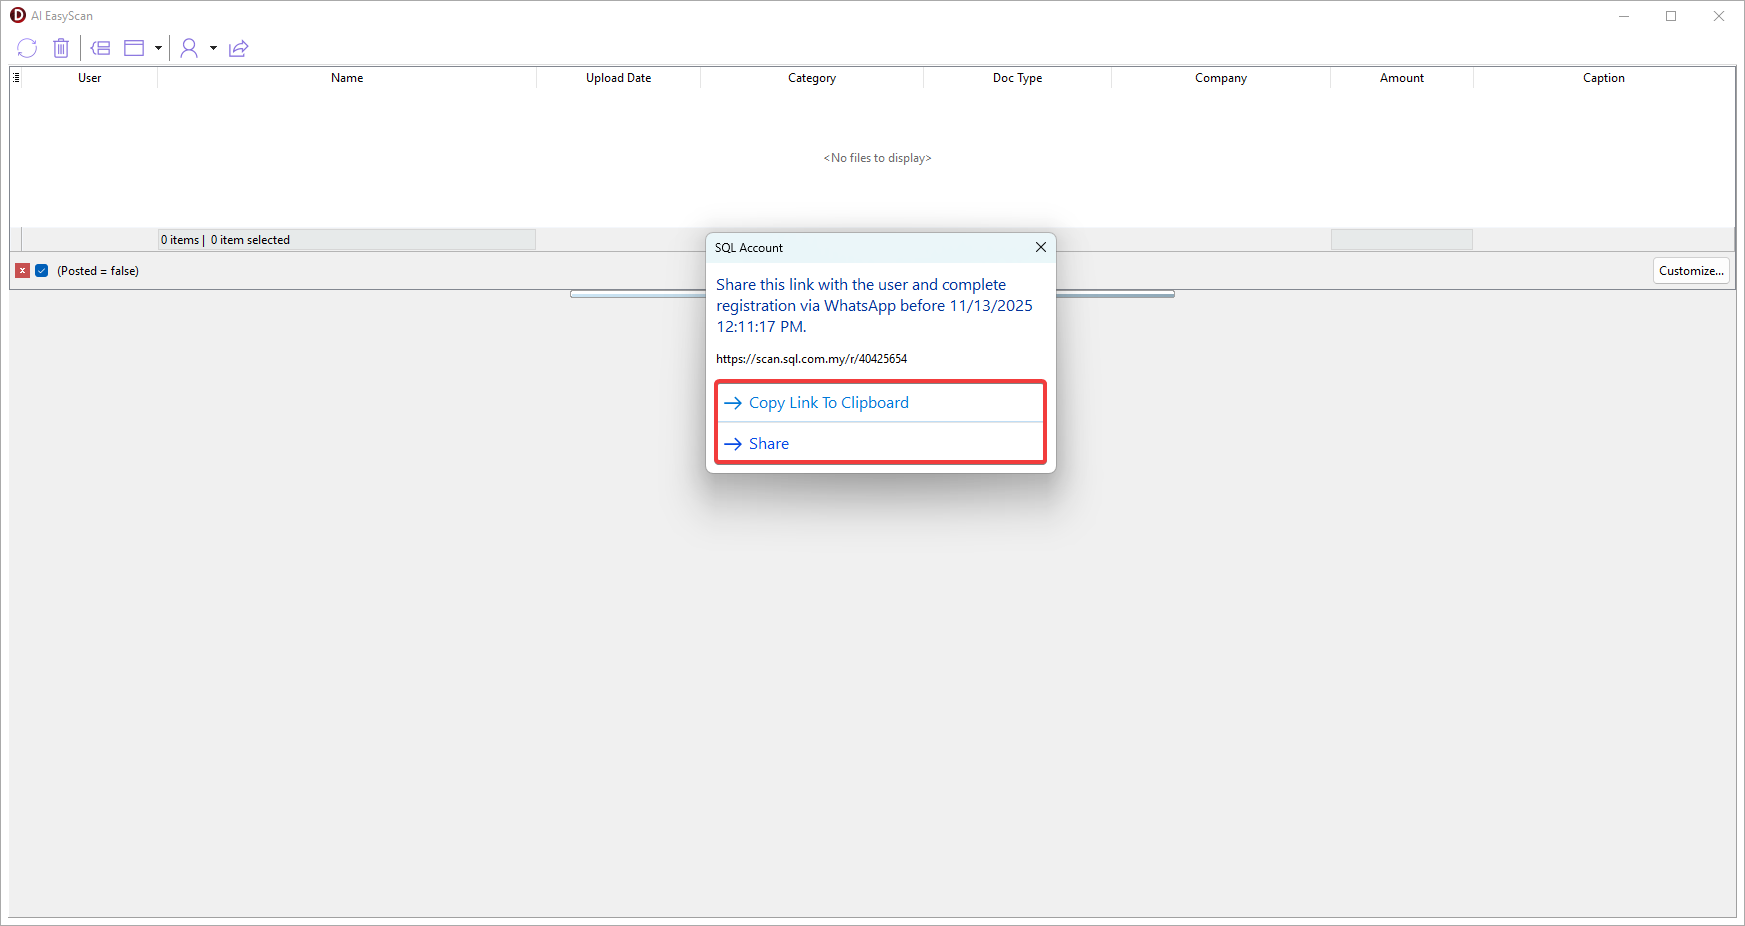The width and height of the screenshot is (1745, 926).
Task: Click the window layout toolbar icon
Action: (134, 48)
